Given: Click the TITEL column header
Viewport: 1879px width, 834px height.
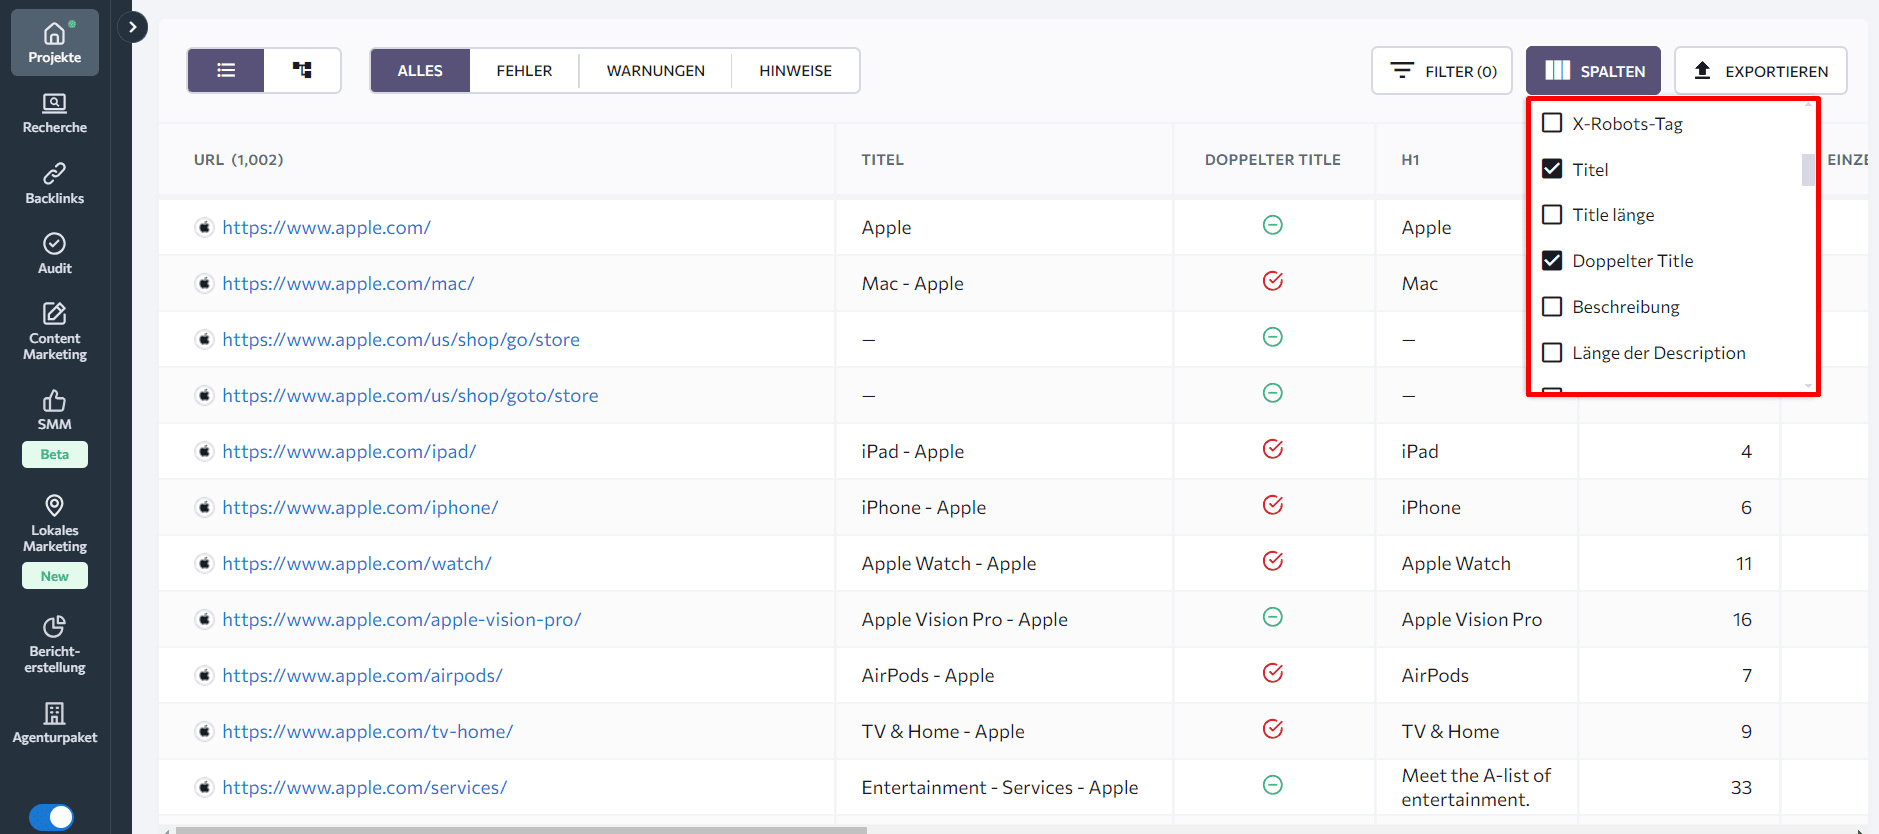Looking at the screenshot, I should click(x=882, y=160).
